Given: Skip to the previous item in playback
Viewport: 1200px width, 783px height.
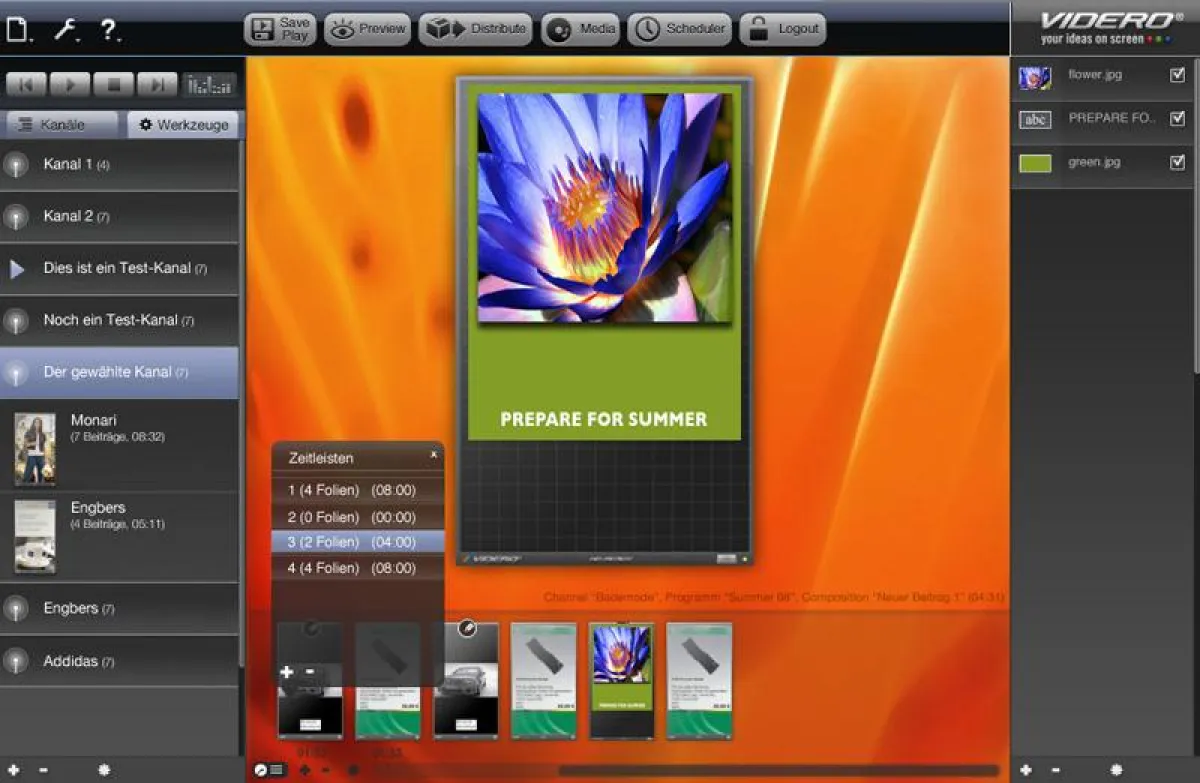Looking at the screenshot, I should 27,85.
